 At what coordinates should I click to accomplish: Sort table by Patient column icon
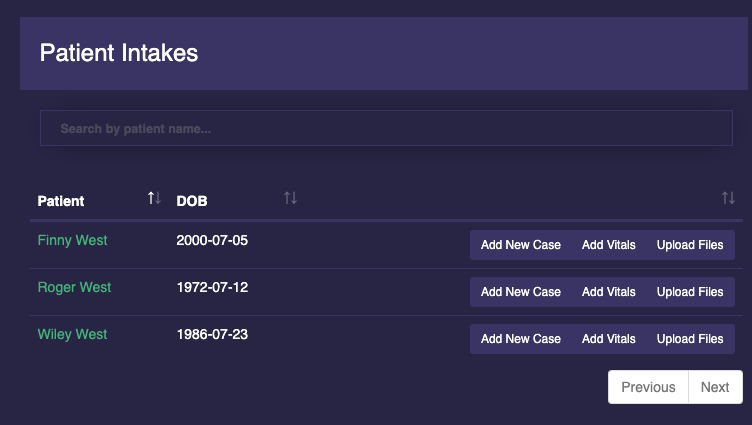(154, 198)
